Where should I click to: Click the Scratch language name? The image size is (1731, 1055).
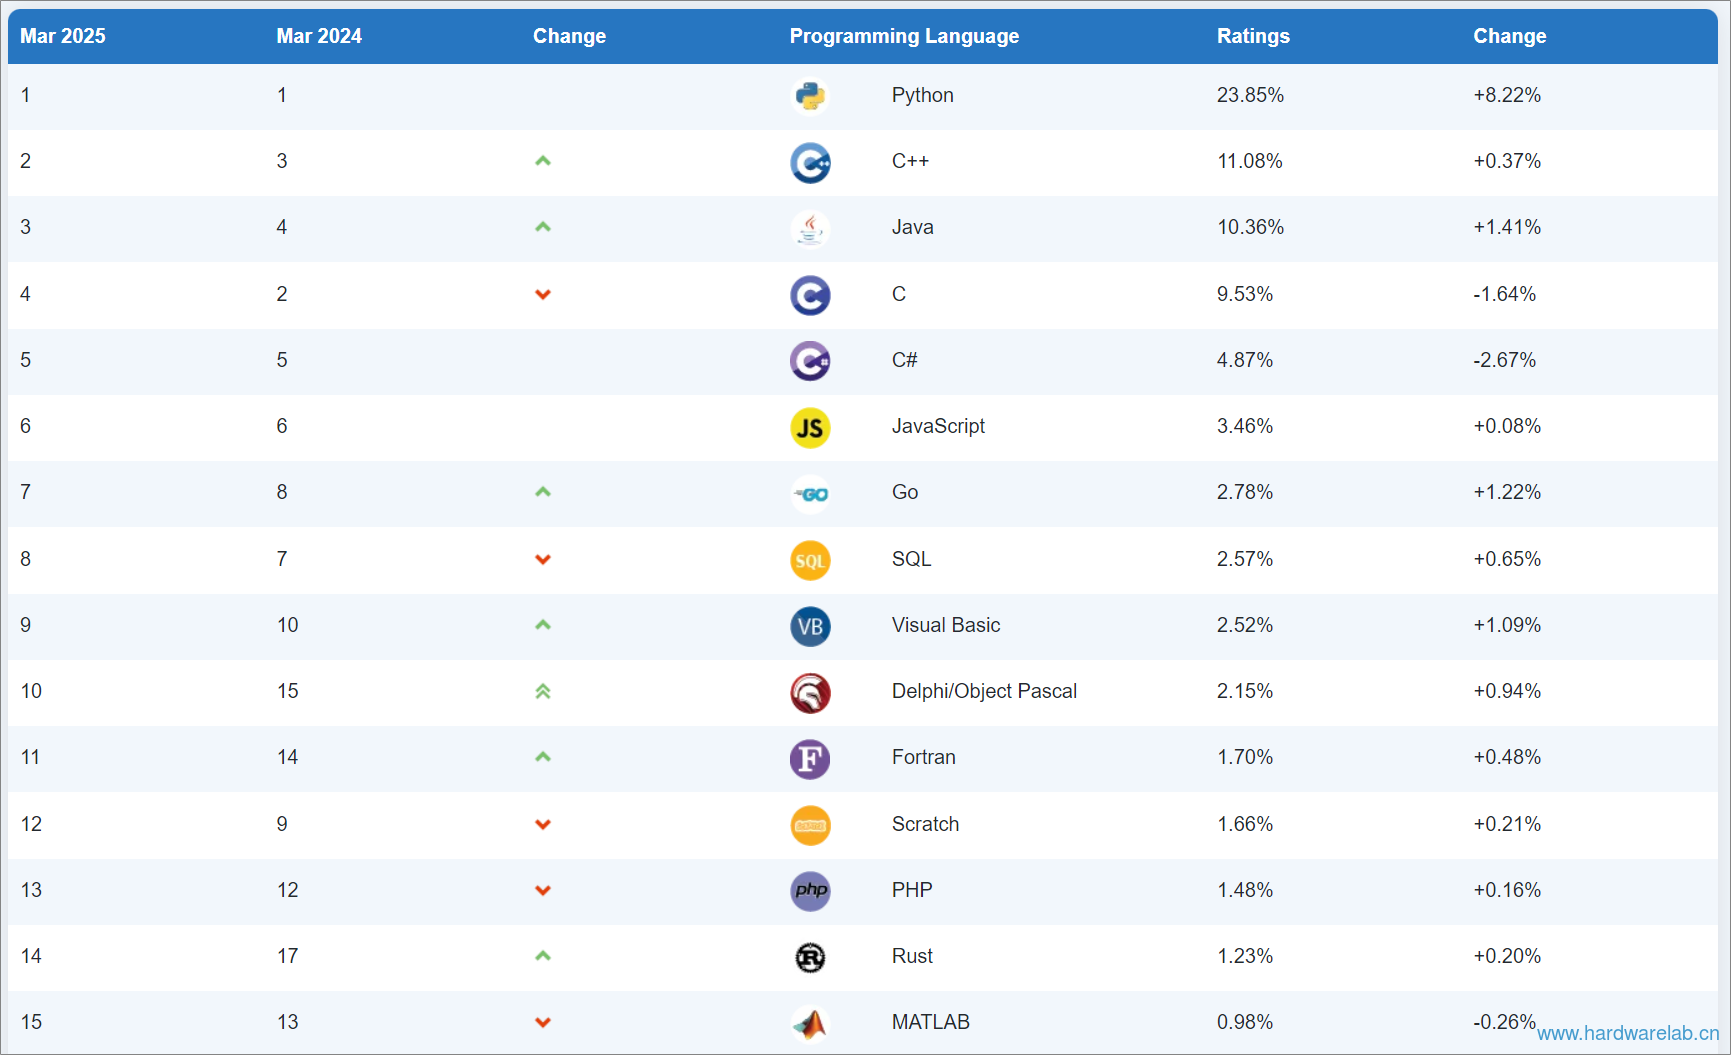point(925,824)
